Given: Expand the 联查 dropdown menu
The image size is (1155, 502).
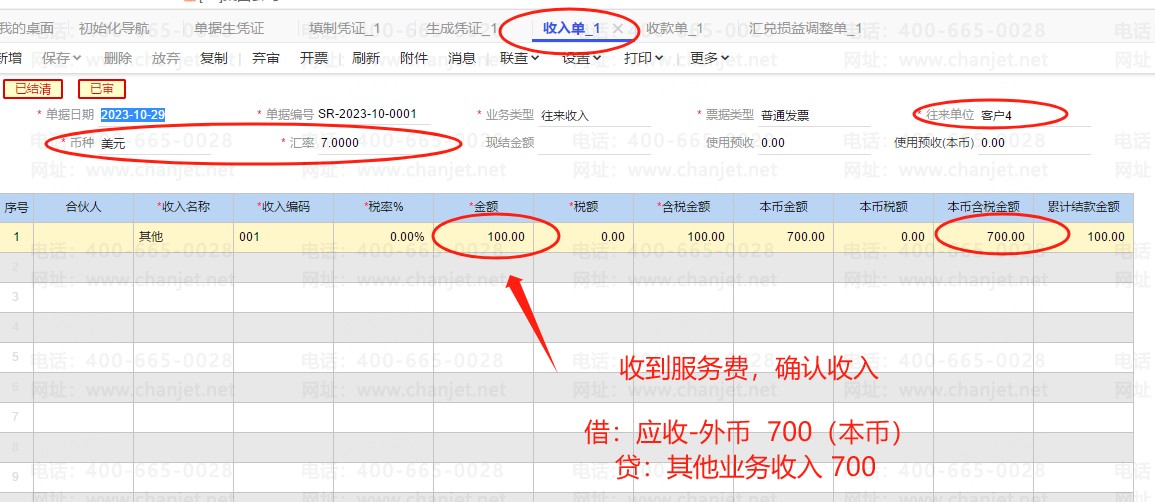Looking at the screenshot, I should (519, 58).
